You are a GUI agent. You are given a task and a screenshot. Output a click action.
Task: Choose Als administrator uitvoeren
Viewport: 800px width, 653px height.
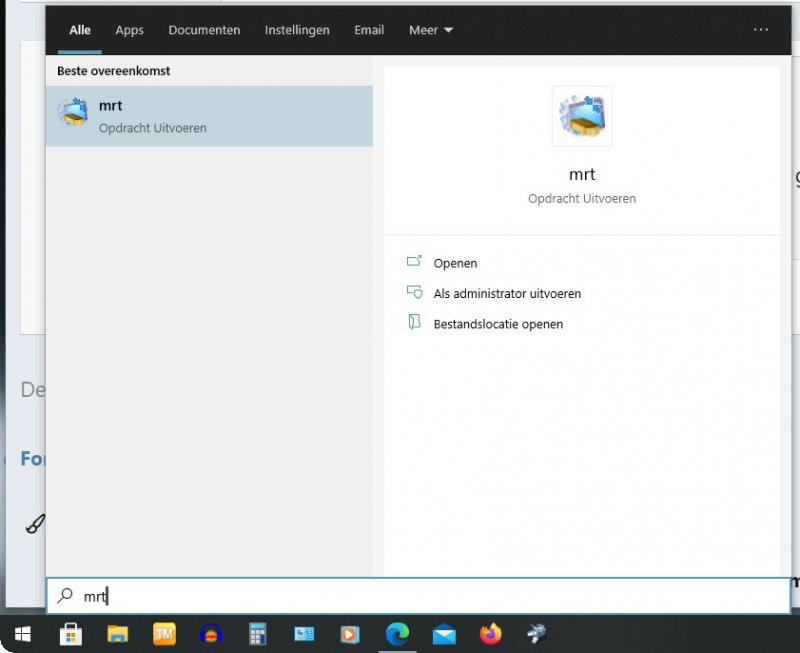(x=506, y=294)
